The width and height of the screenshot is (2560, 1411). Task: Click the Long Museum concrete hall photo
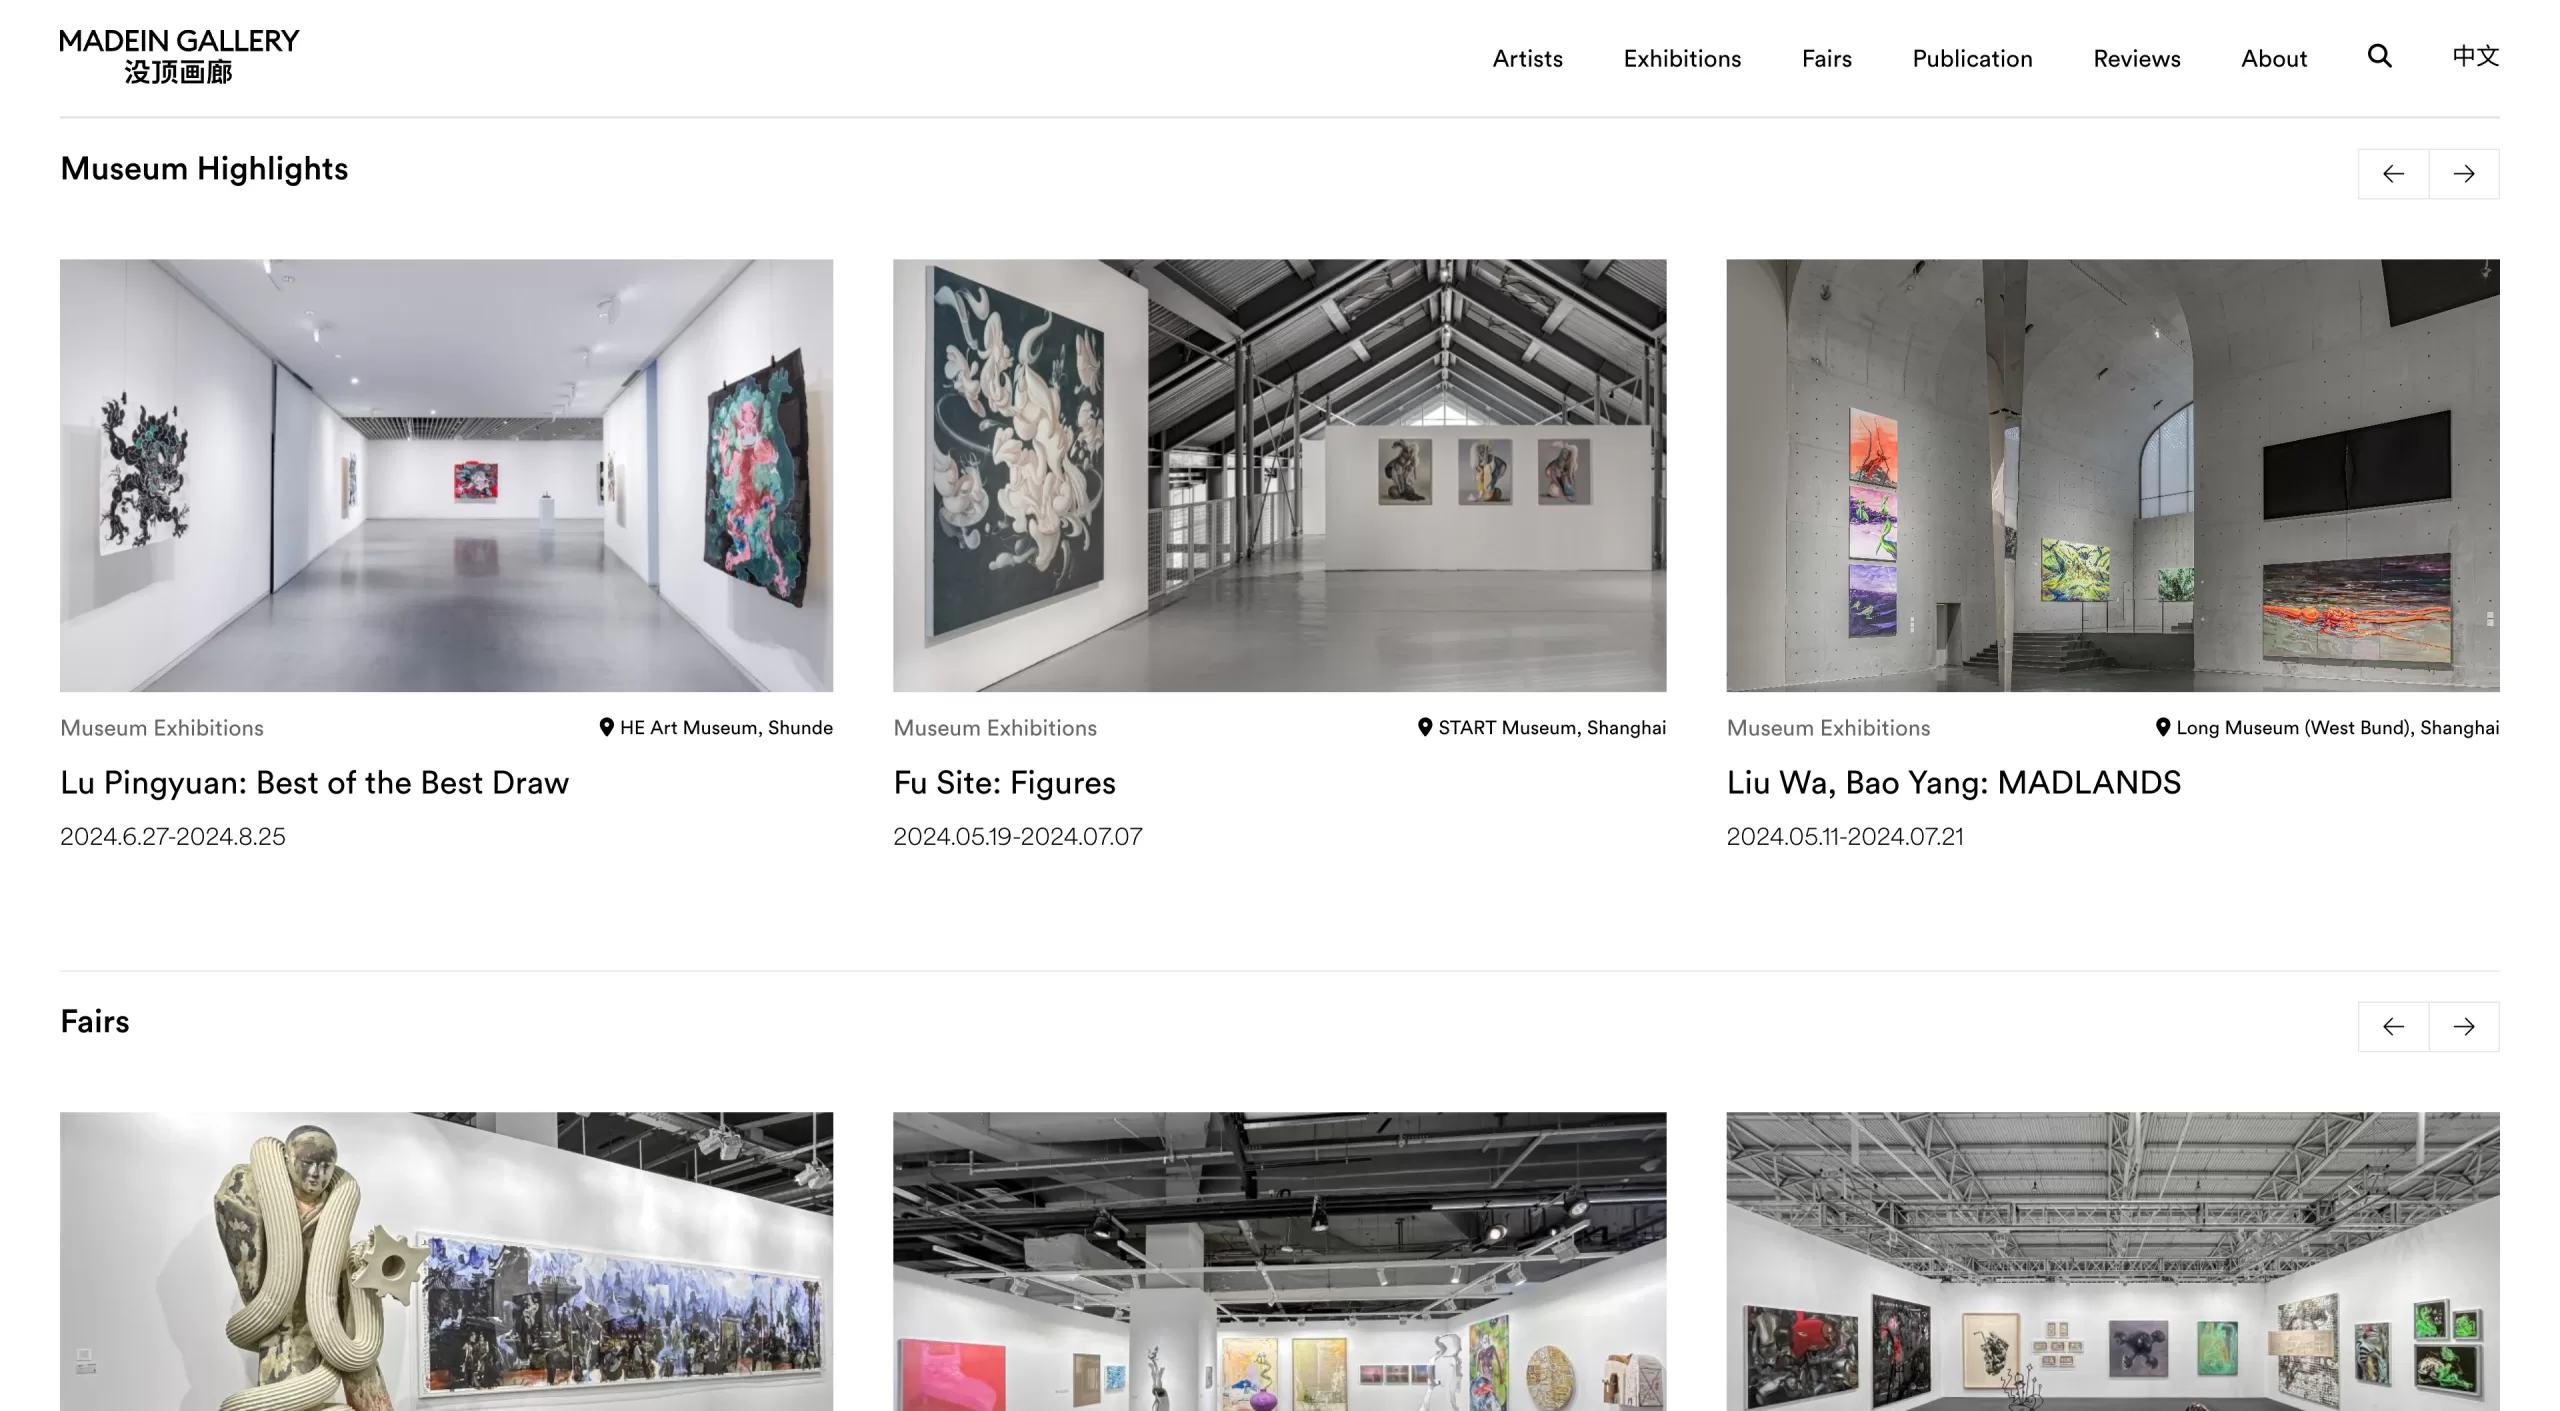pyautogui.click(x=2112, y=475)
